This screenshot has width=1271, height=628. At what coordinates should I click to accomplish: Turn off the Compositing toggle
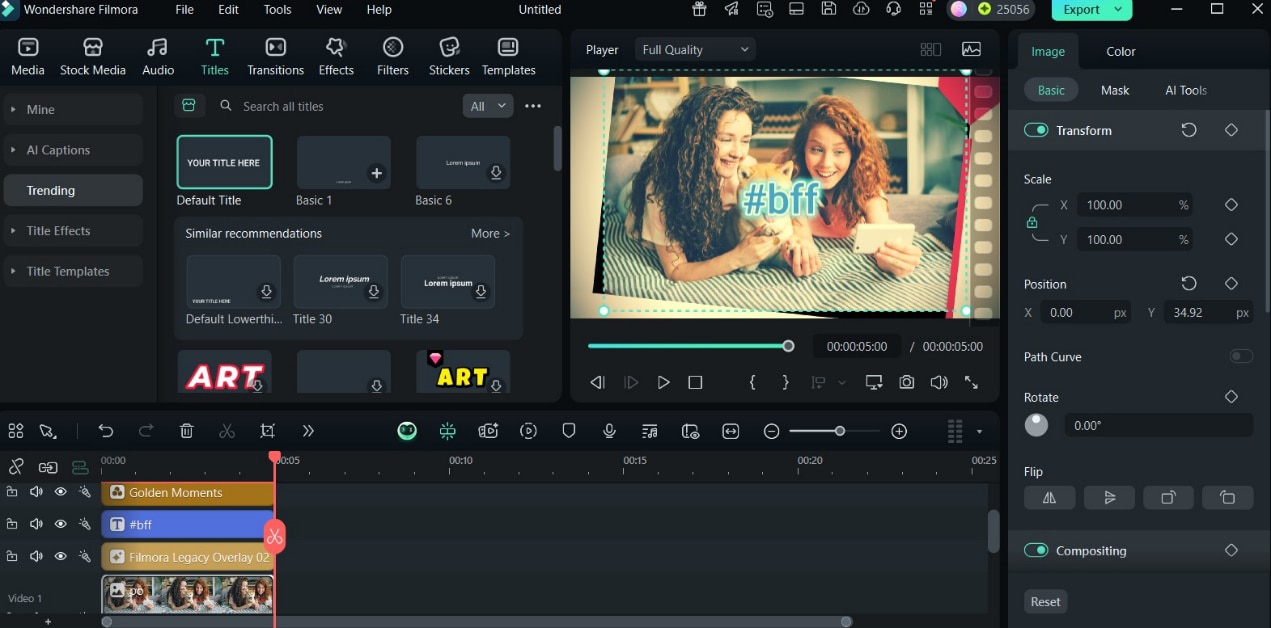tap(1036, 550)
